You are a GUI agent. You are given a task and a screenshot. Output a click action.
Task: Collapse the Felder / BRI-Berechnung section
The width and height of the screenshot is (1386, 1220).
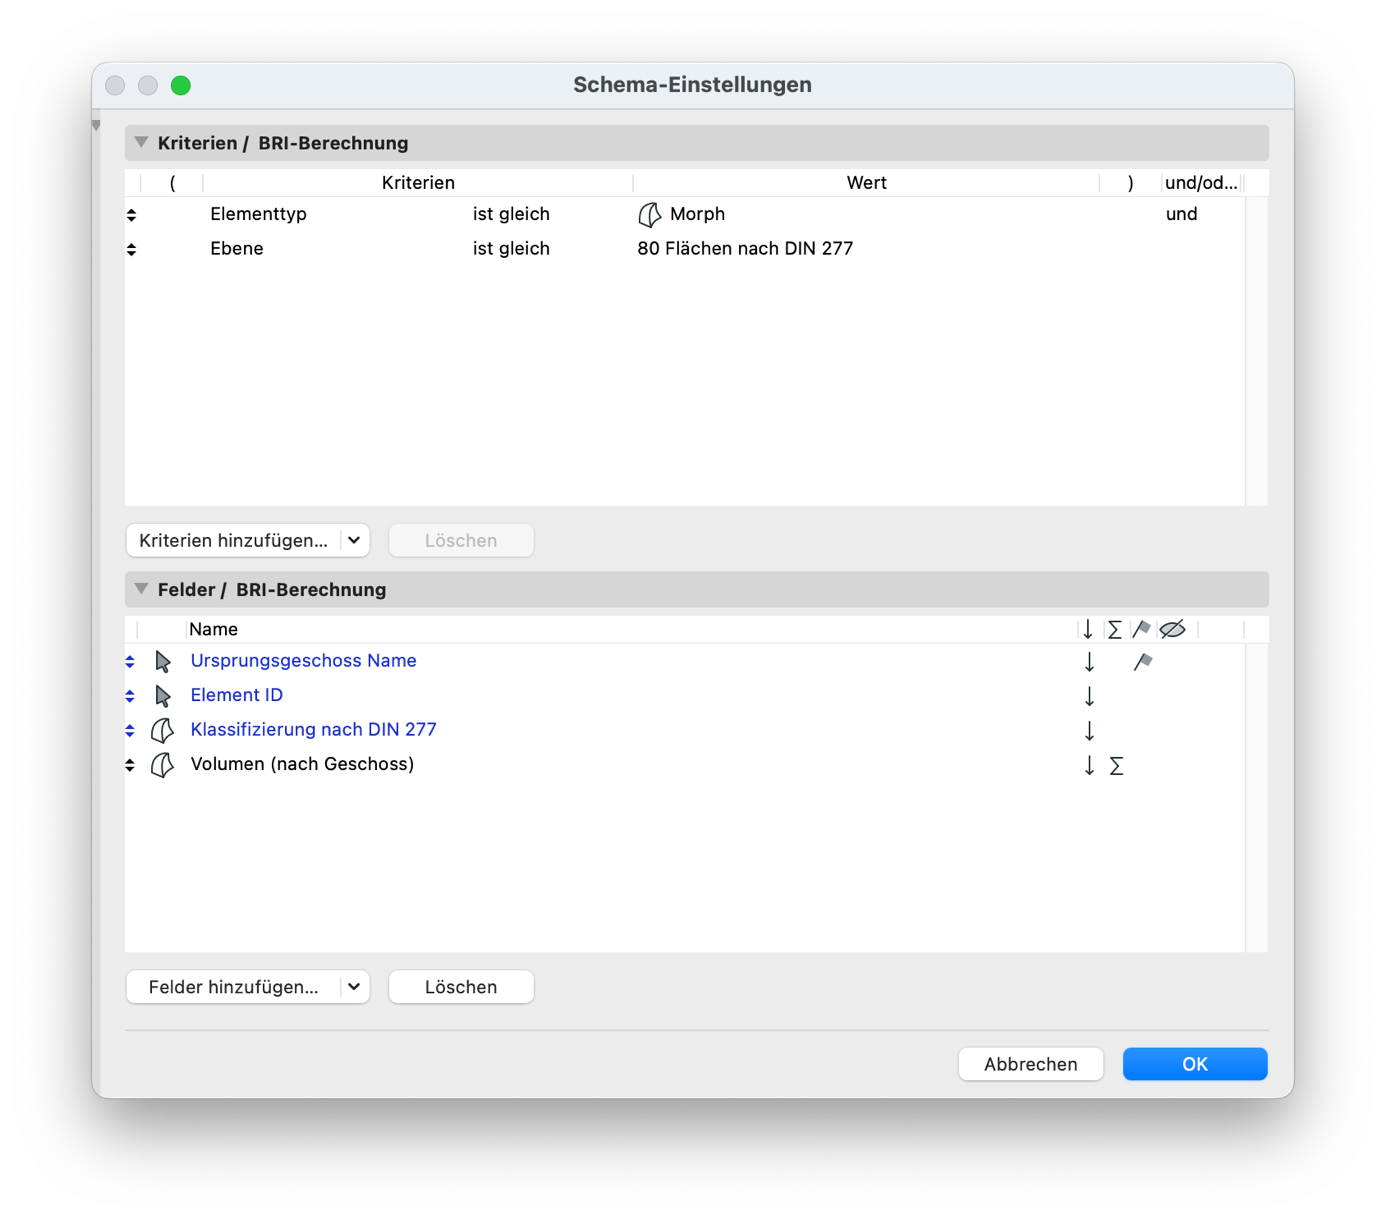point(141,590)
